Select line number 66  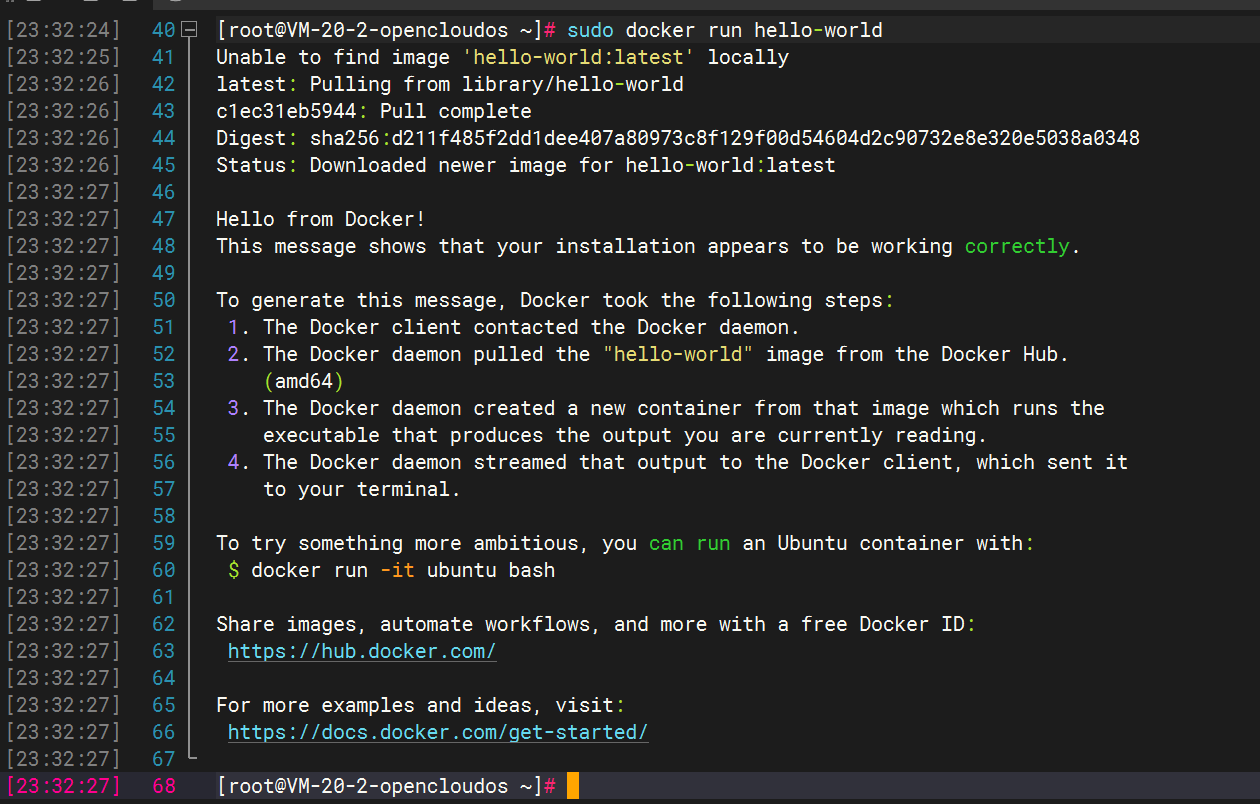[x=163, y=732]
